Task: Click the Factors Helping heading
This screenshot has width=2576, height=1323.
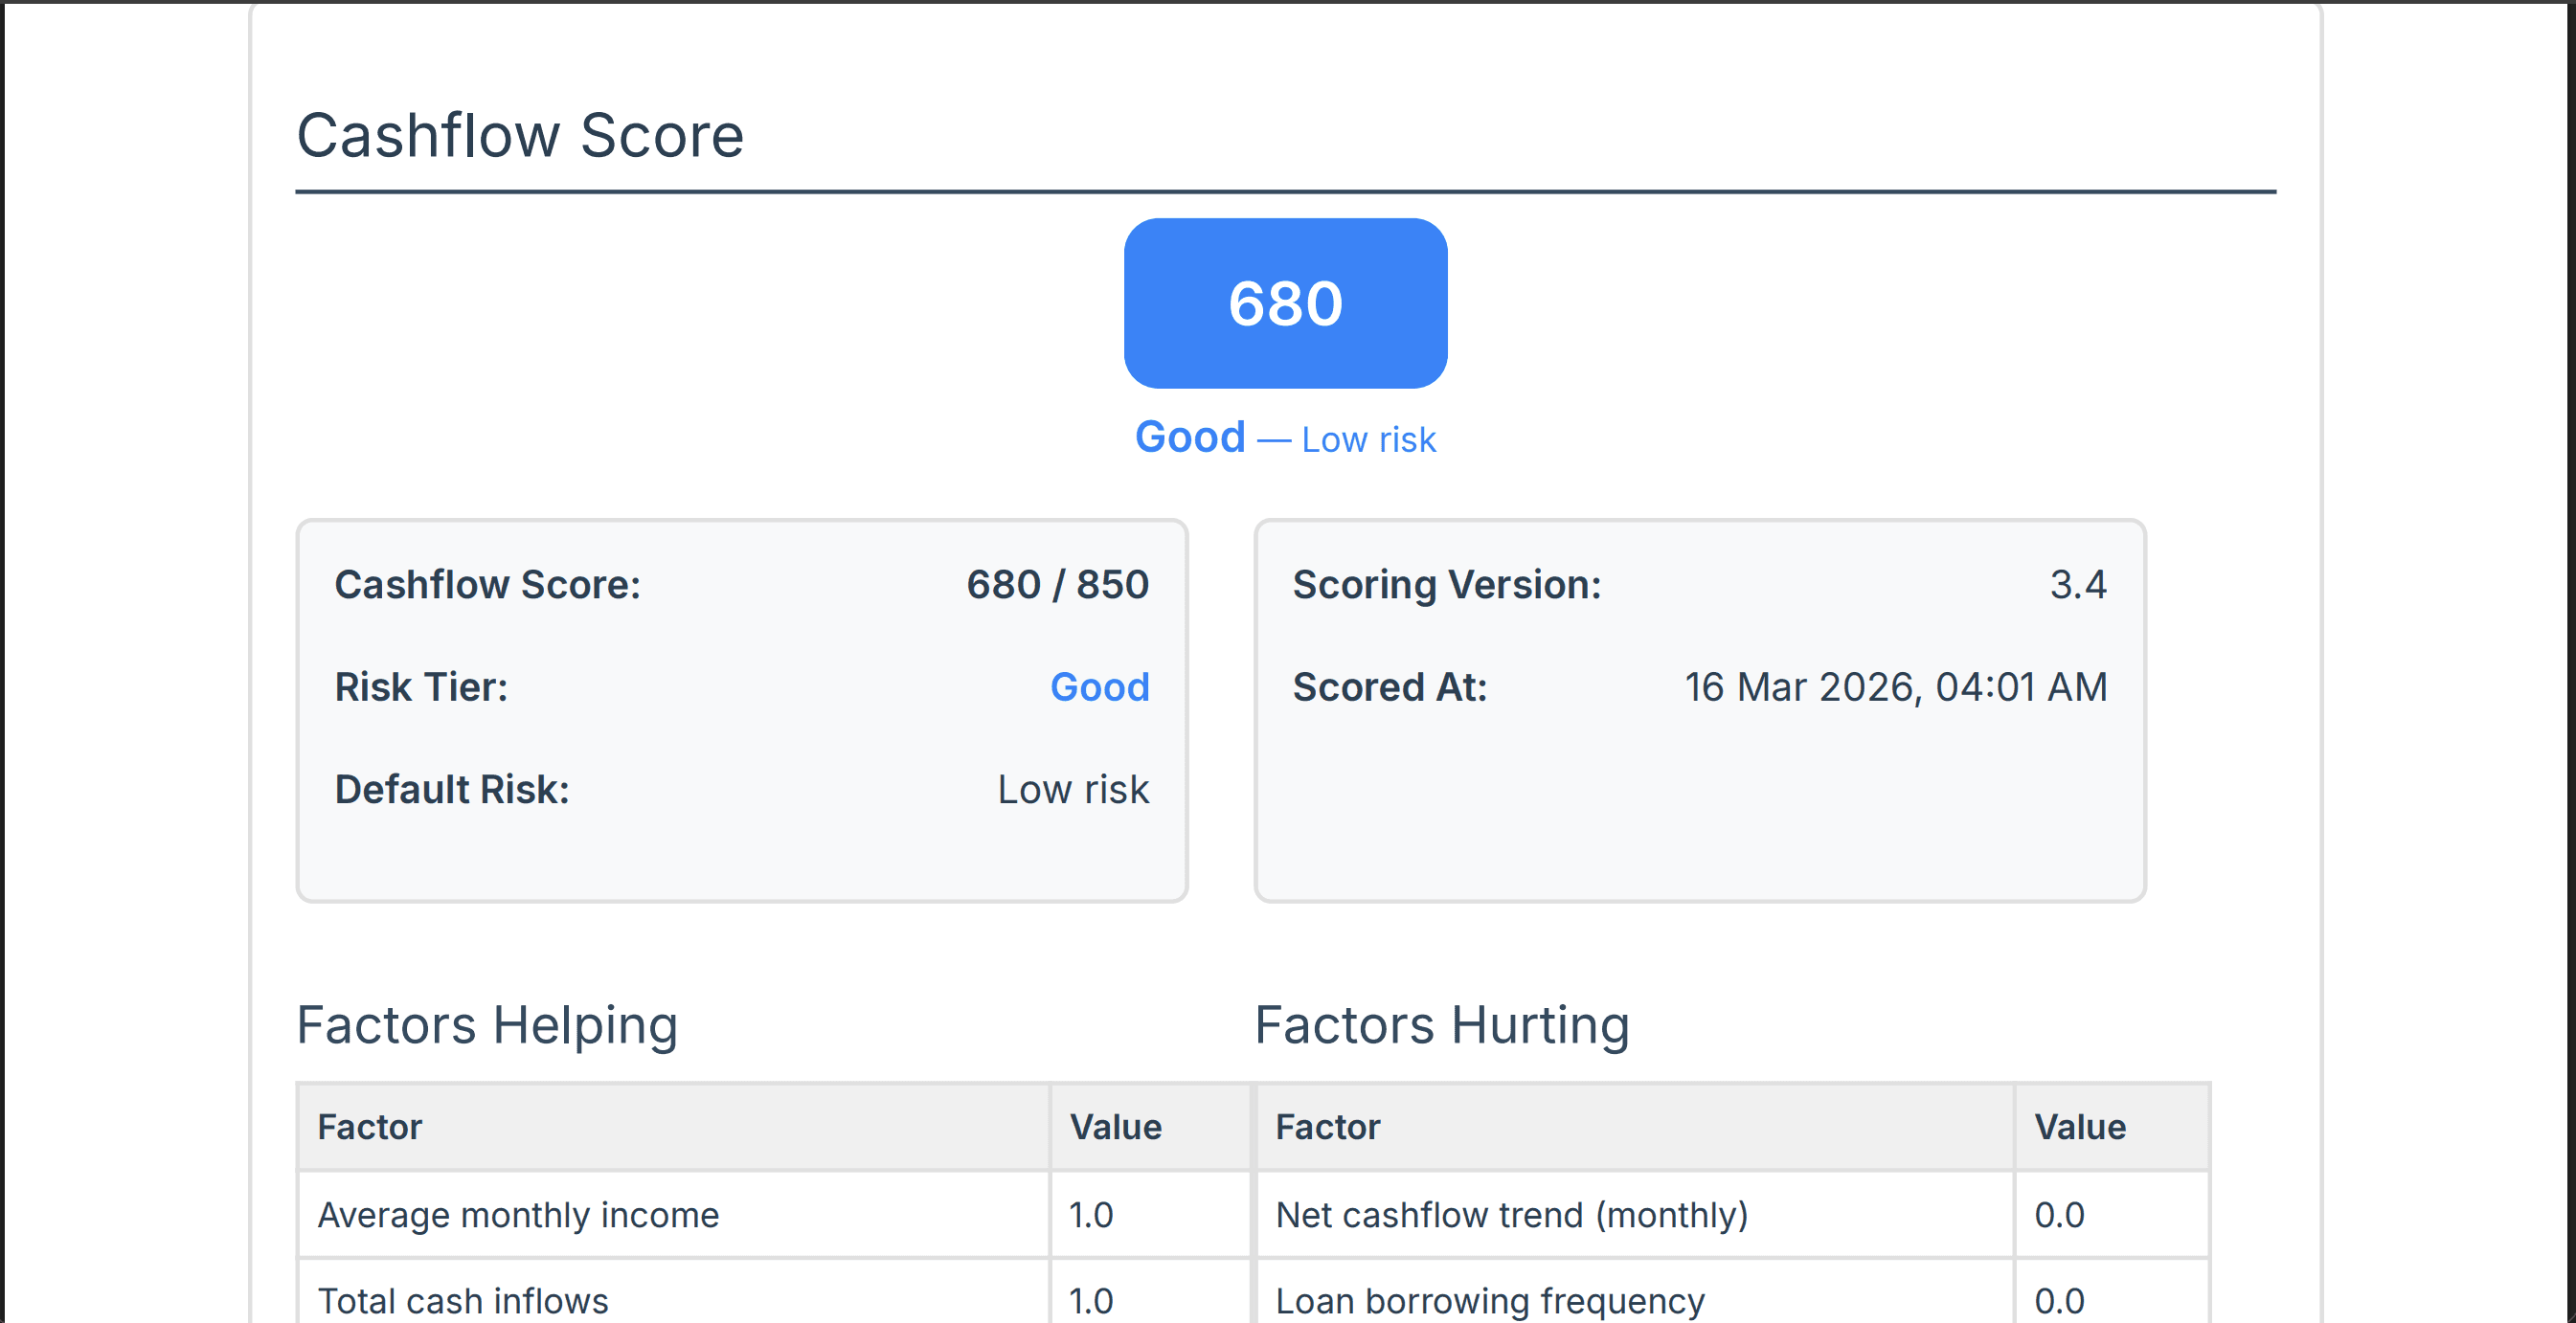Action: [x=487, y=1025]
